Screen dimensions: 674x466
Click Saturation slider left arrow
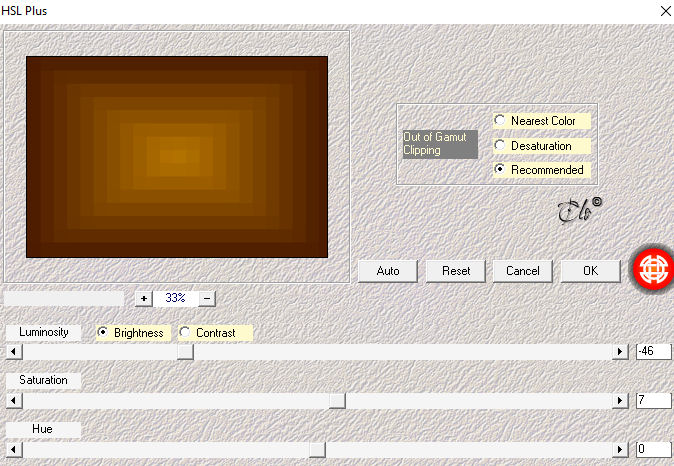click(14, 401)
